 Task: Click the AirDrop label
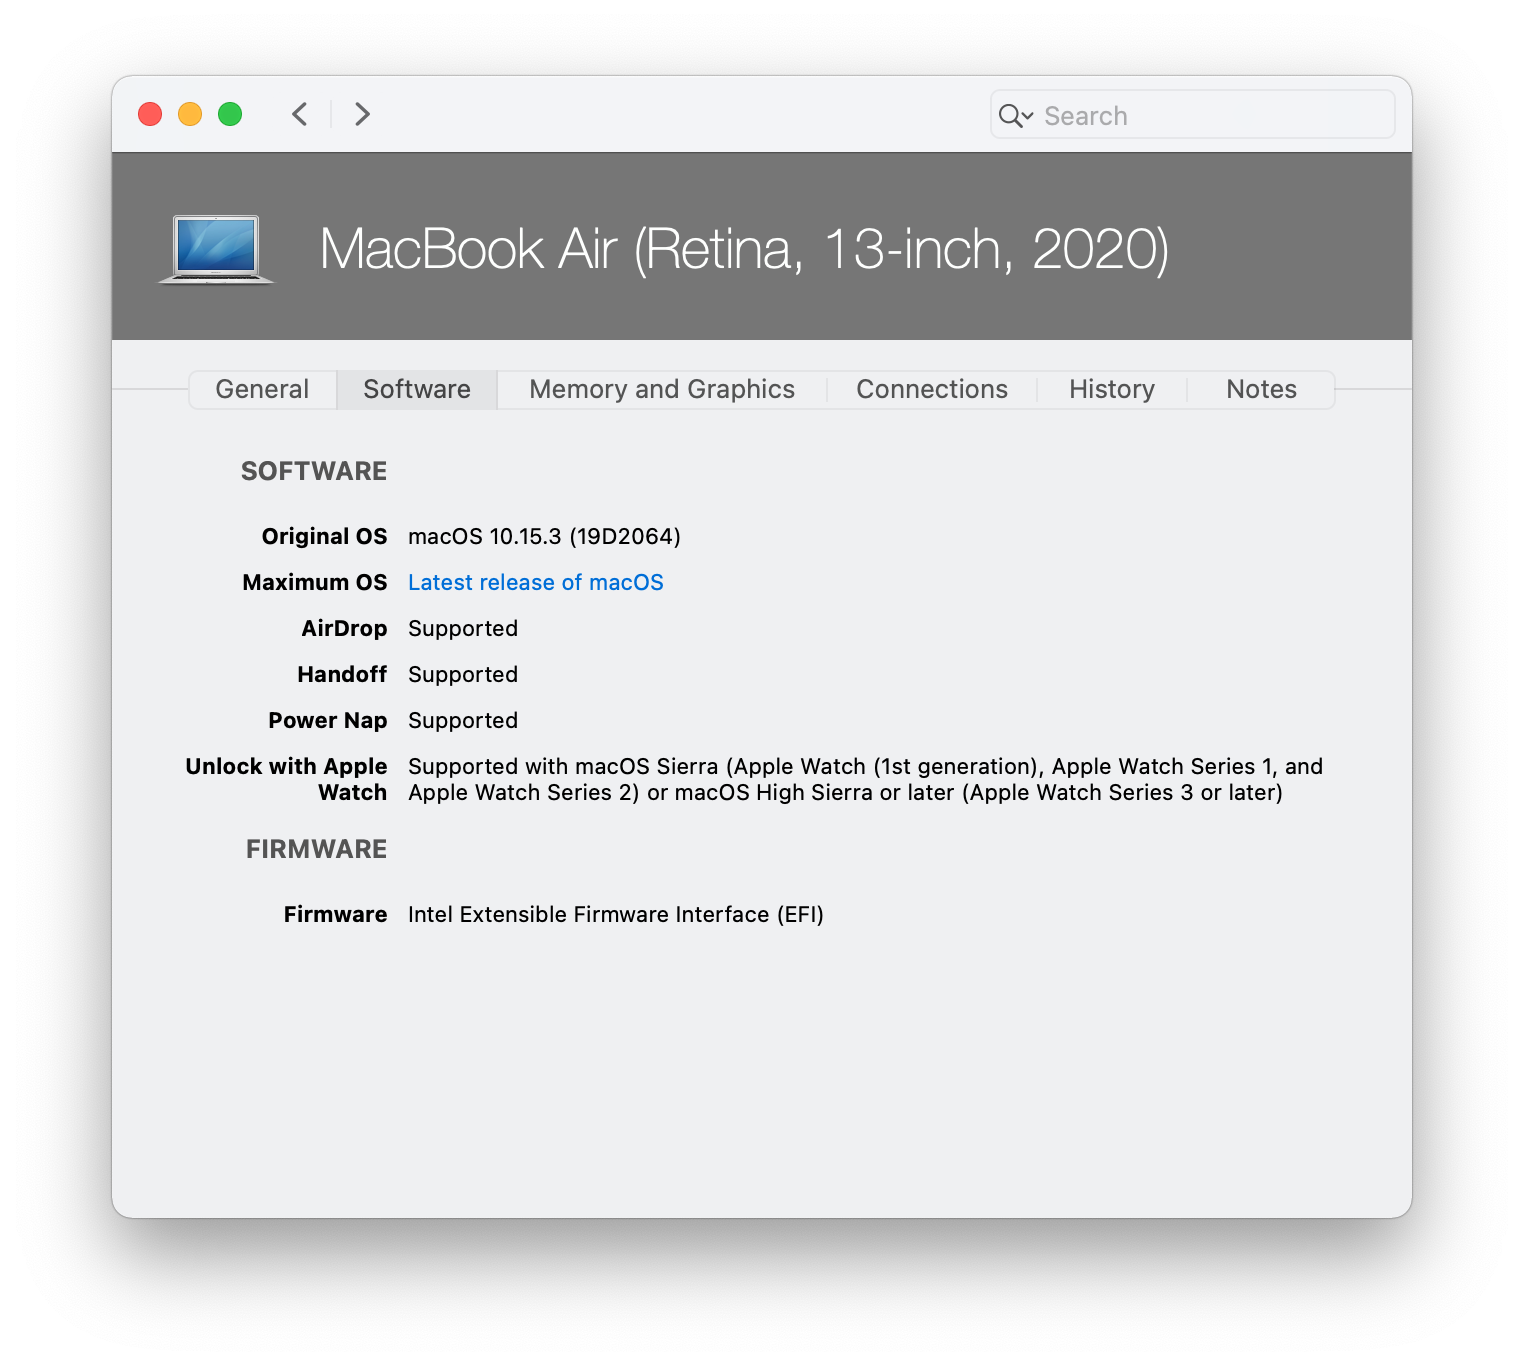pyautogui.click(x=344, y=628)
